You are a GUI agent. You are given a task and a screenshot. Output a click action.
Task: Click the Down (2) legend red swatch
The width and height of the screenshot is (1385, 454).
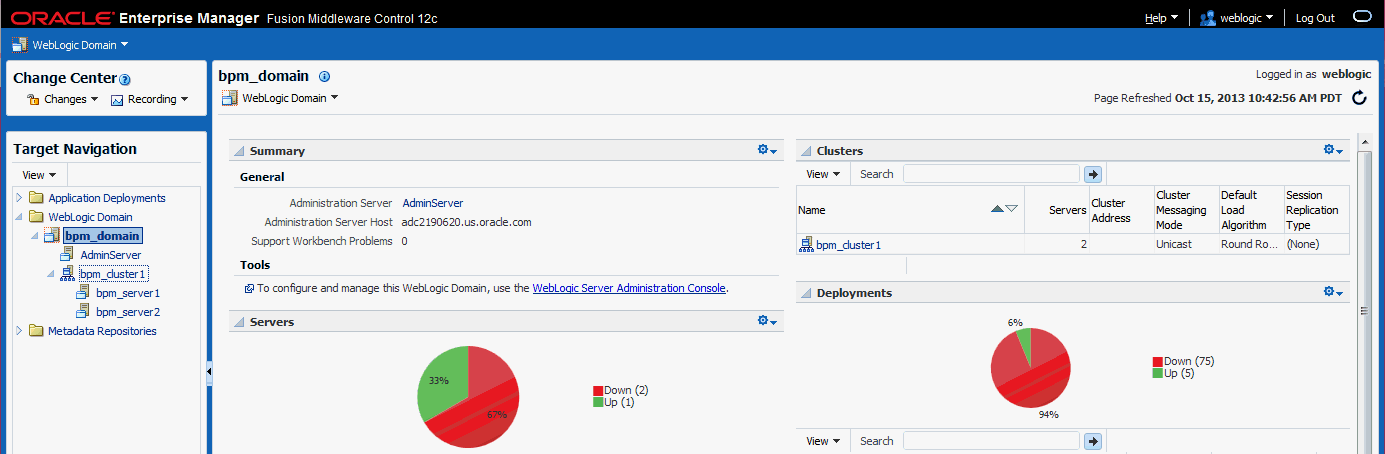tap(598, 391)
